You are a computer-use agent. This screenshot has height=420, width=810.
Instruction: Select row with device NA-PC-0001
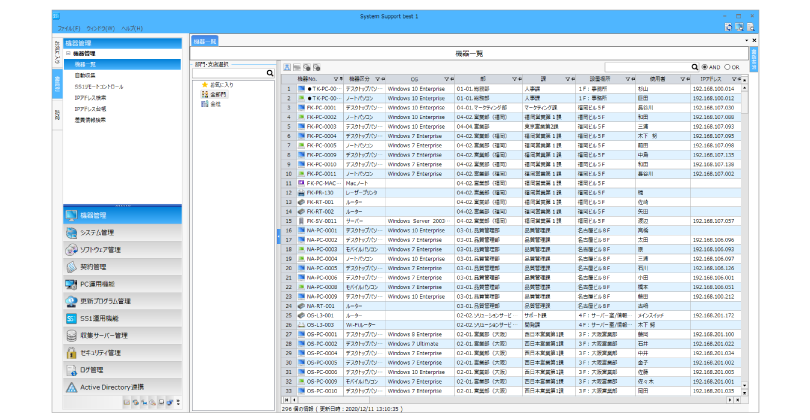pyautogui.click(x=511, y=230)
